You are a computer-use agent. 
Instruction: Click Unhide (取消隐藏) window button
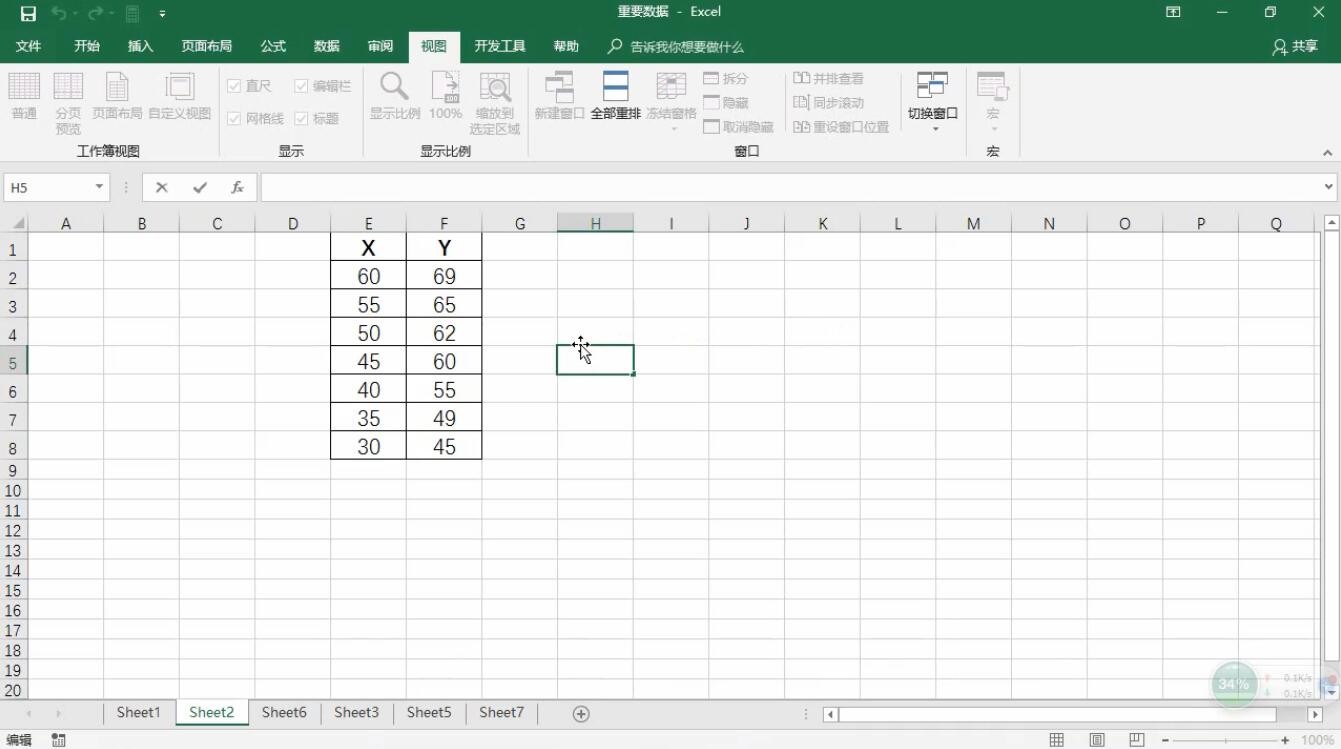[x=738, y=127]
